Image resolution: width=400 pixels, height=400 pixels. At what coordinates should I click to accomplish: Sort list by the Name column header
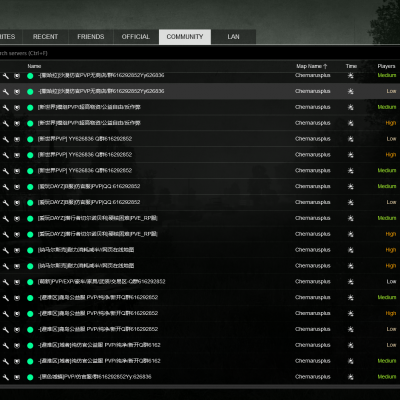[x=34, y=66]
